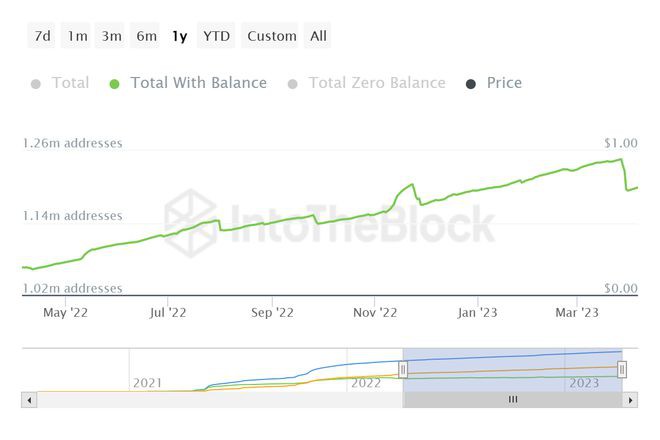Toggle the Price series legend
This screenshot has height=440, width=660.
504,83
